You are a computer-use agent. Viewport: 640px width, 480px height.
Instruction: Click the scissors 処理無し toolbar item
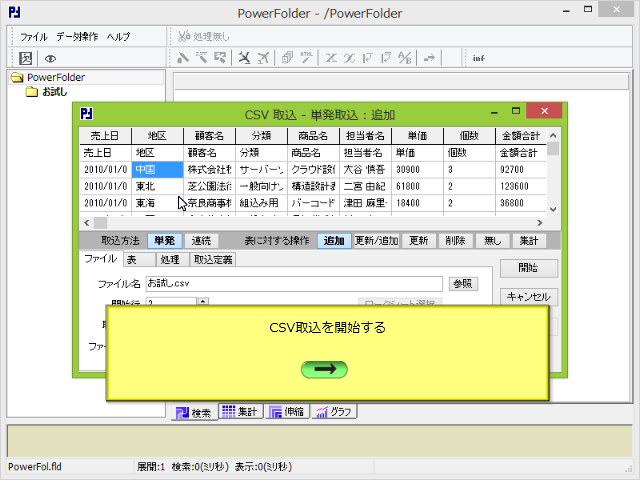coord(203,36)
